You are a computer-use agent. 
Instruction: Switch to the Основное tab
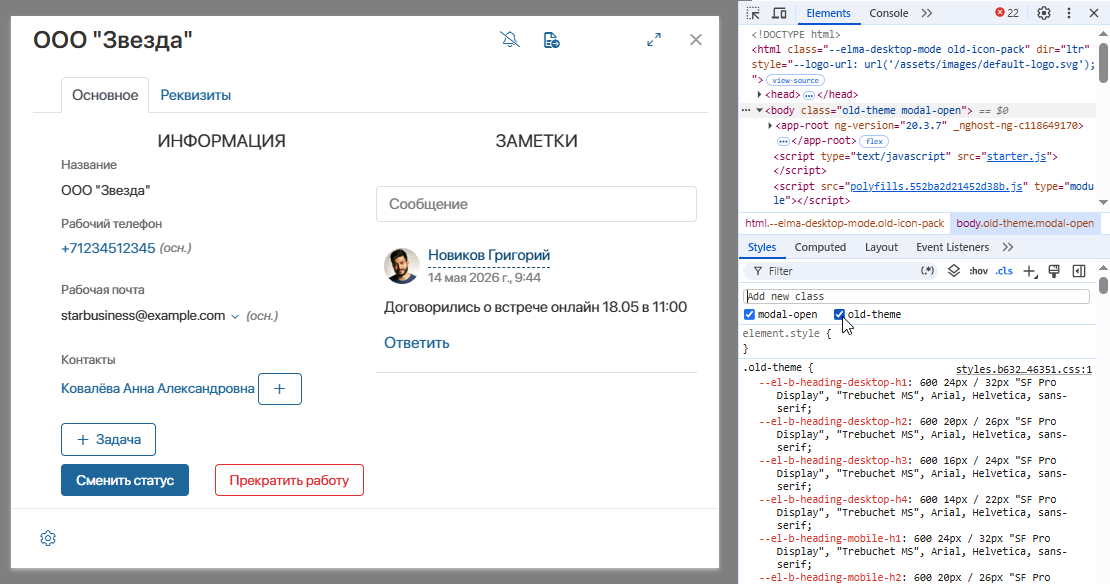click(105, 95)
